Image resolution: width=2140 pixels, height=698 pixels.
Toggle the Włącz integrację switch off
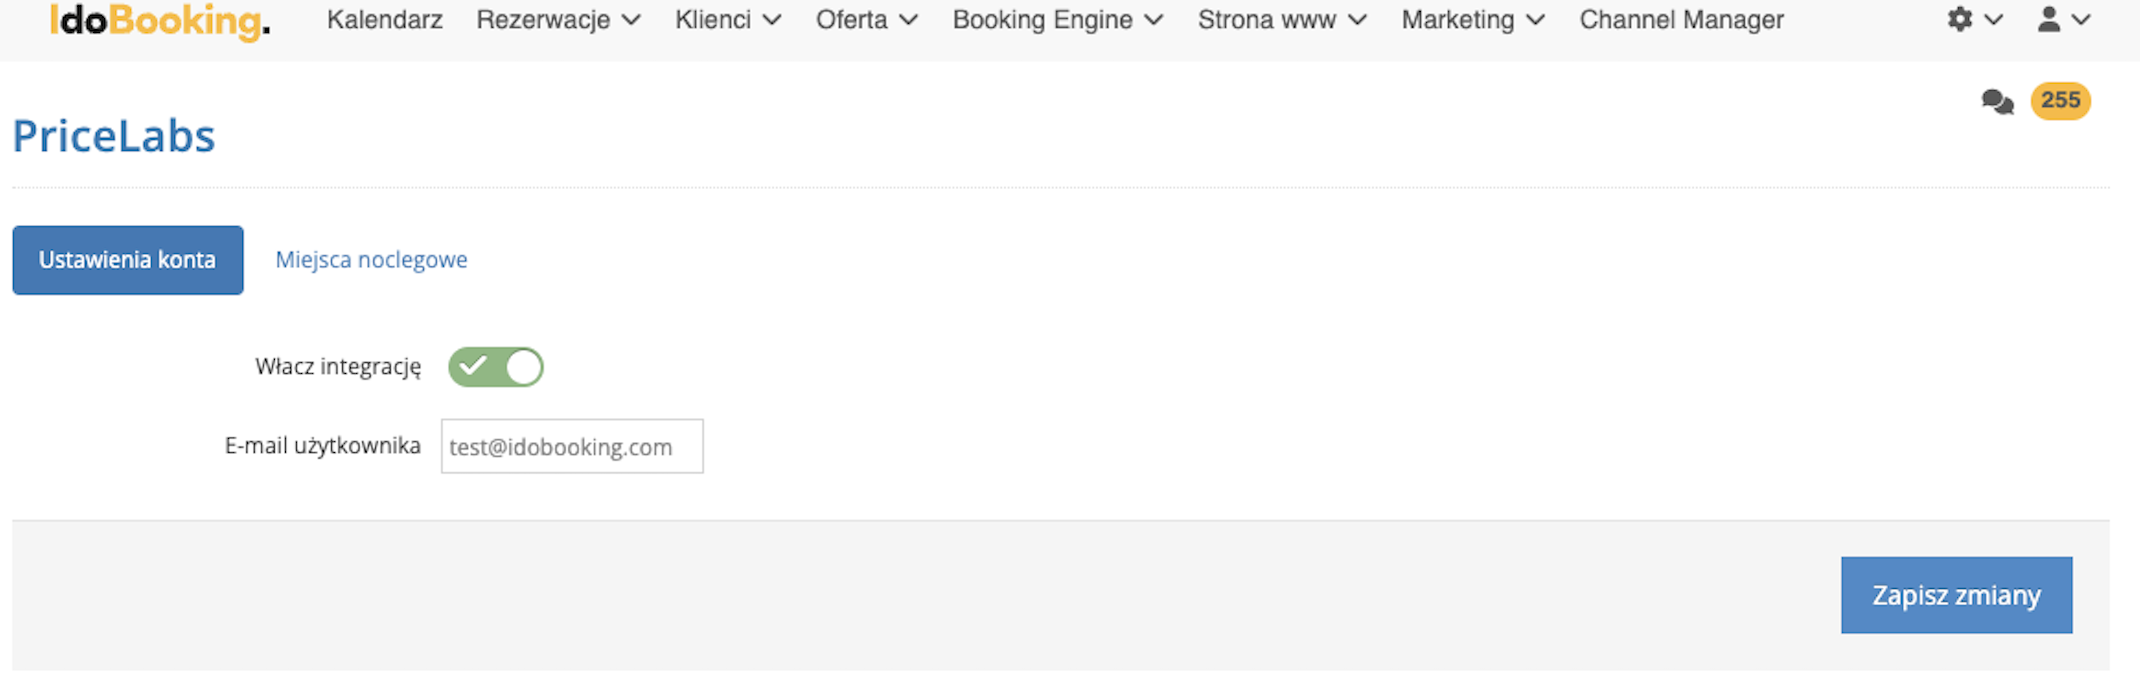(x=496, y=367)
